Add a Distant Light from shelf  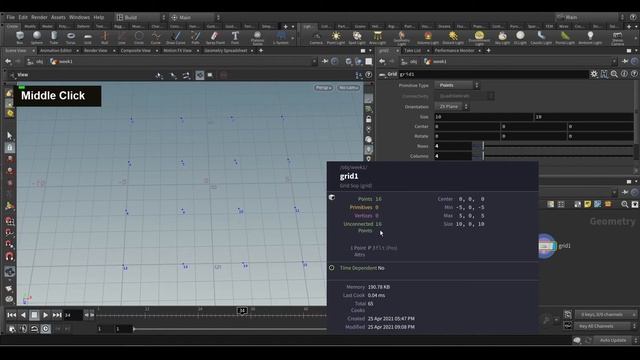click(x=453, y=38)
